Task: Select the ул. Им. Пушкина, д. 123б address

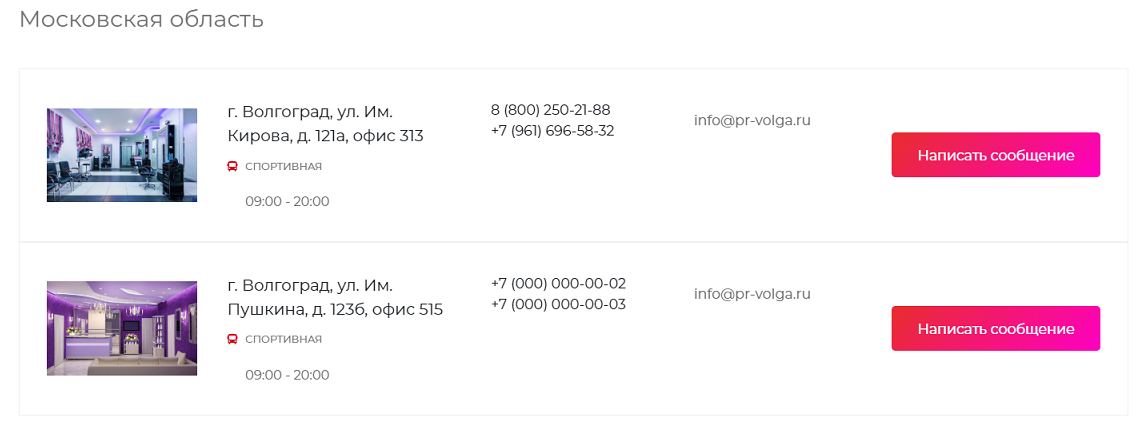Action: tap(335, 297)
